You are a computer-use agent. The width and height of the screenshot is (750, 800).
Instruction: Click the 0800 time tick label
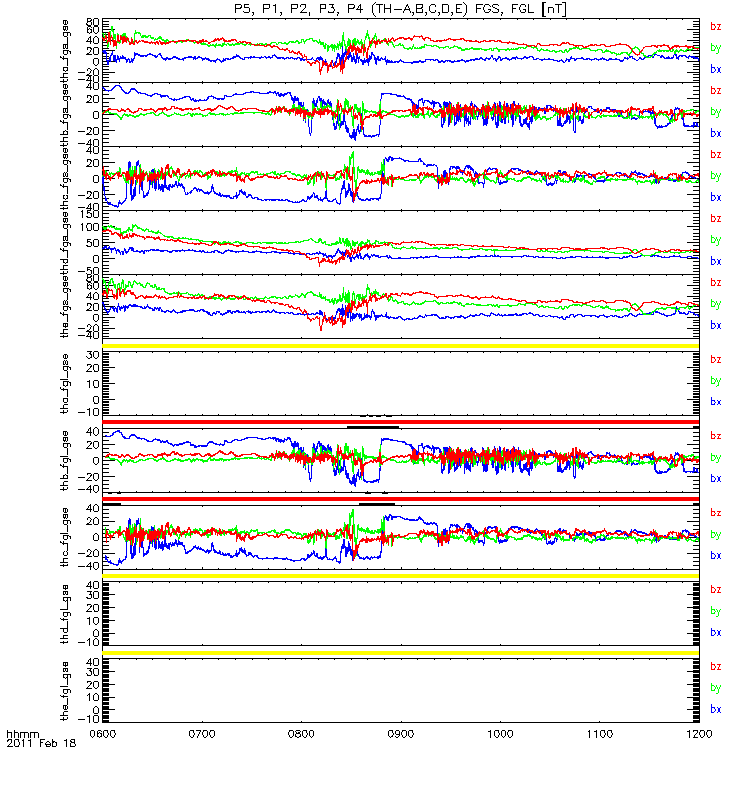pos(302,734)
